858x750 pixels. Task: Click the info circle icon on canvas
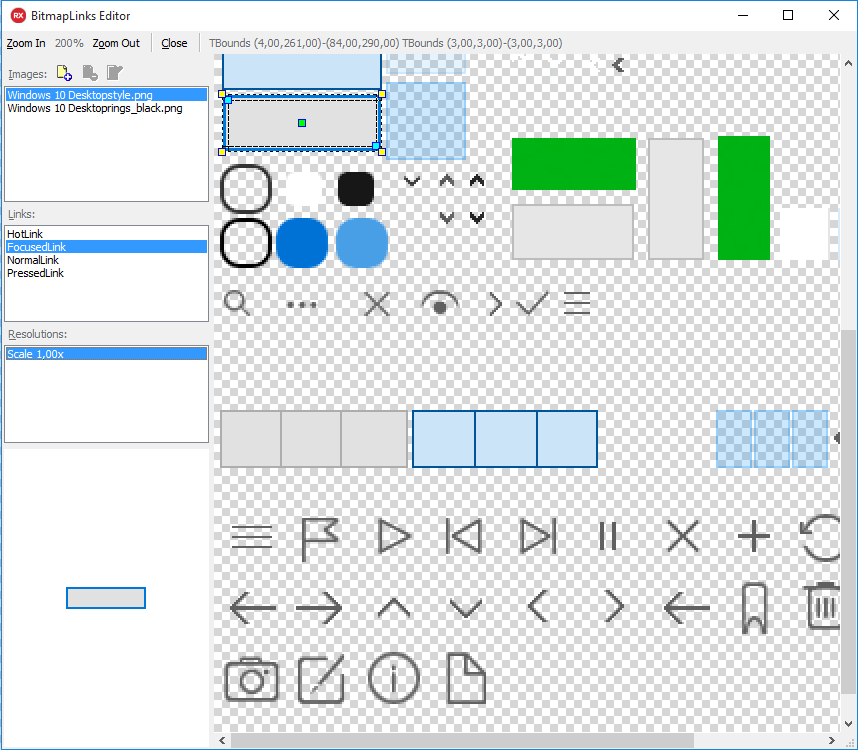[394, 678]
